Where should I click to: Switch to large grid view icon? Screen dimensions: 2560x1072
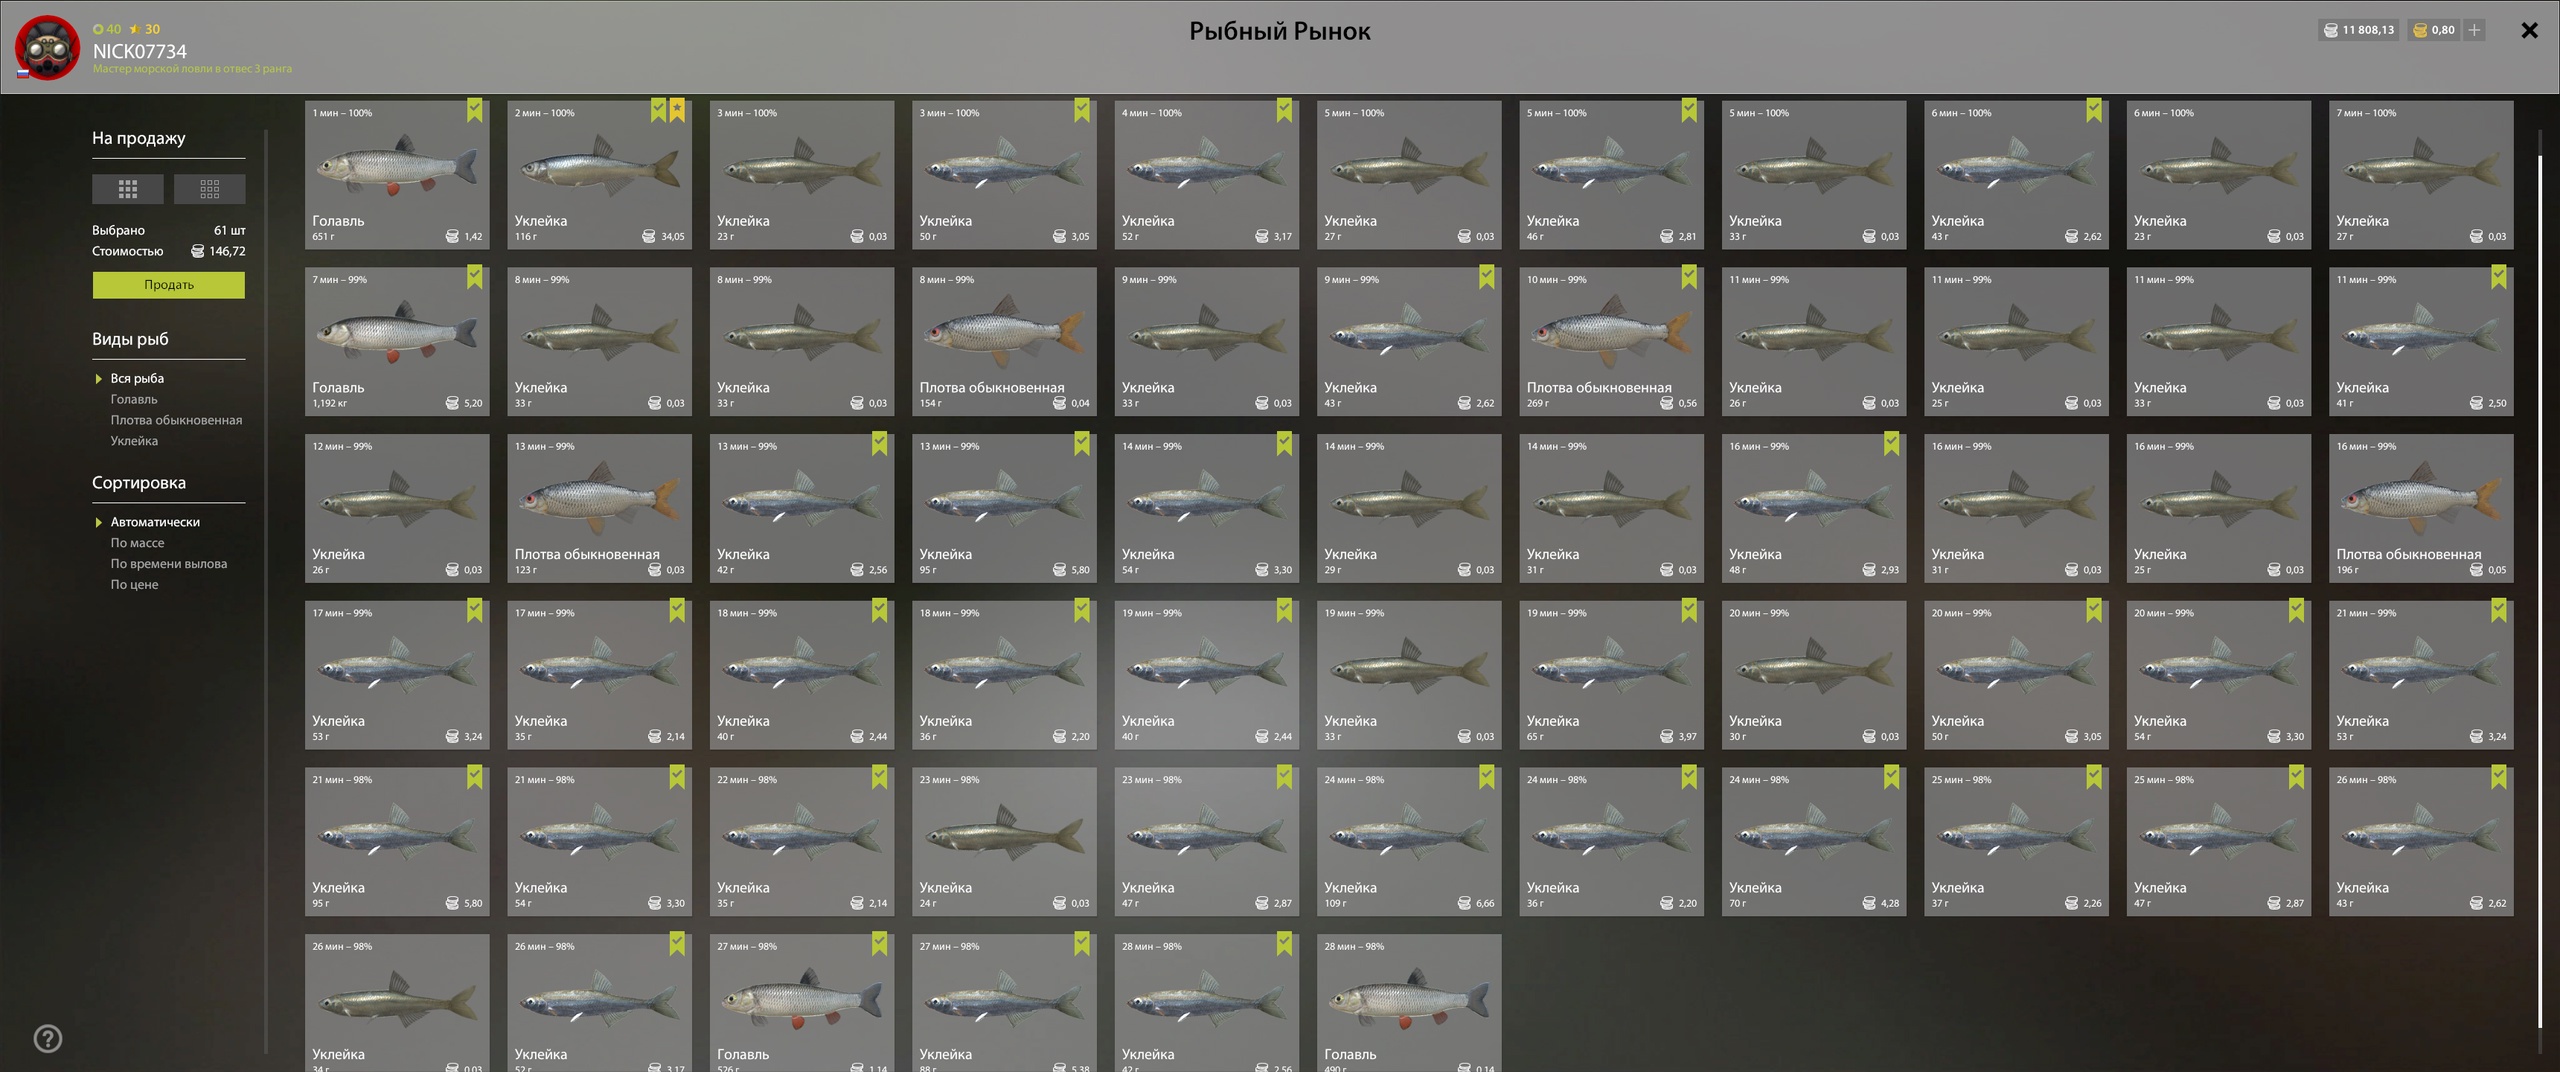pyautogui.click(x=128, y=189)
